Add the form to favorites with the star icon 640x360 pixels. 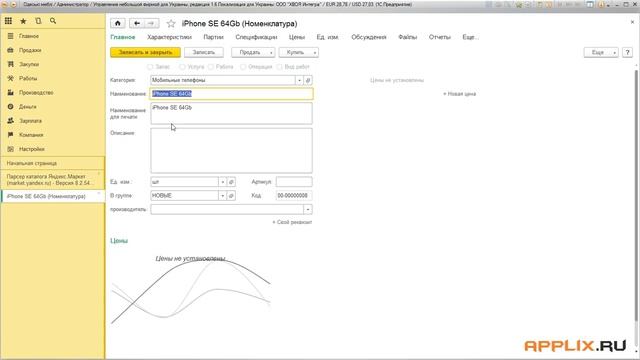[171, 24]
